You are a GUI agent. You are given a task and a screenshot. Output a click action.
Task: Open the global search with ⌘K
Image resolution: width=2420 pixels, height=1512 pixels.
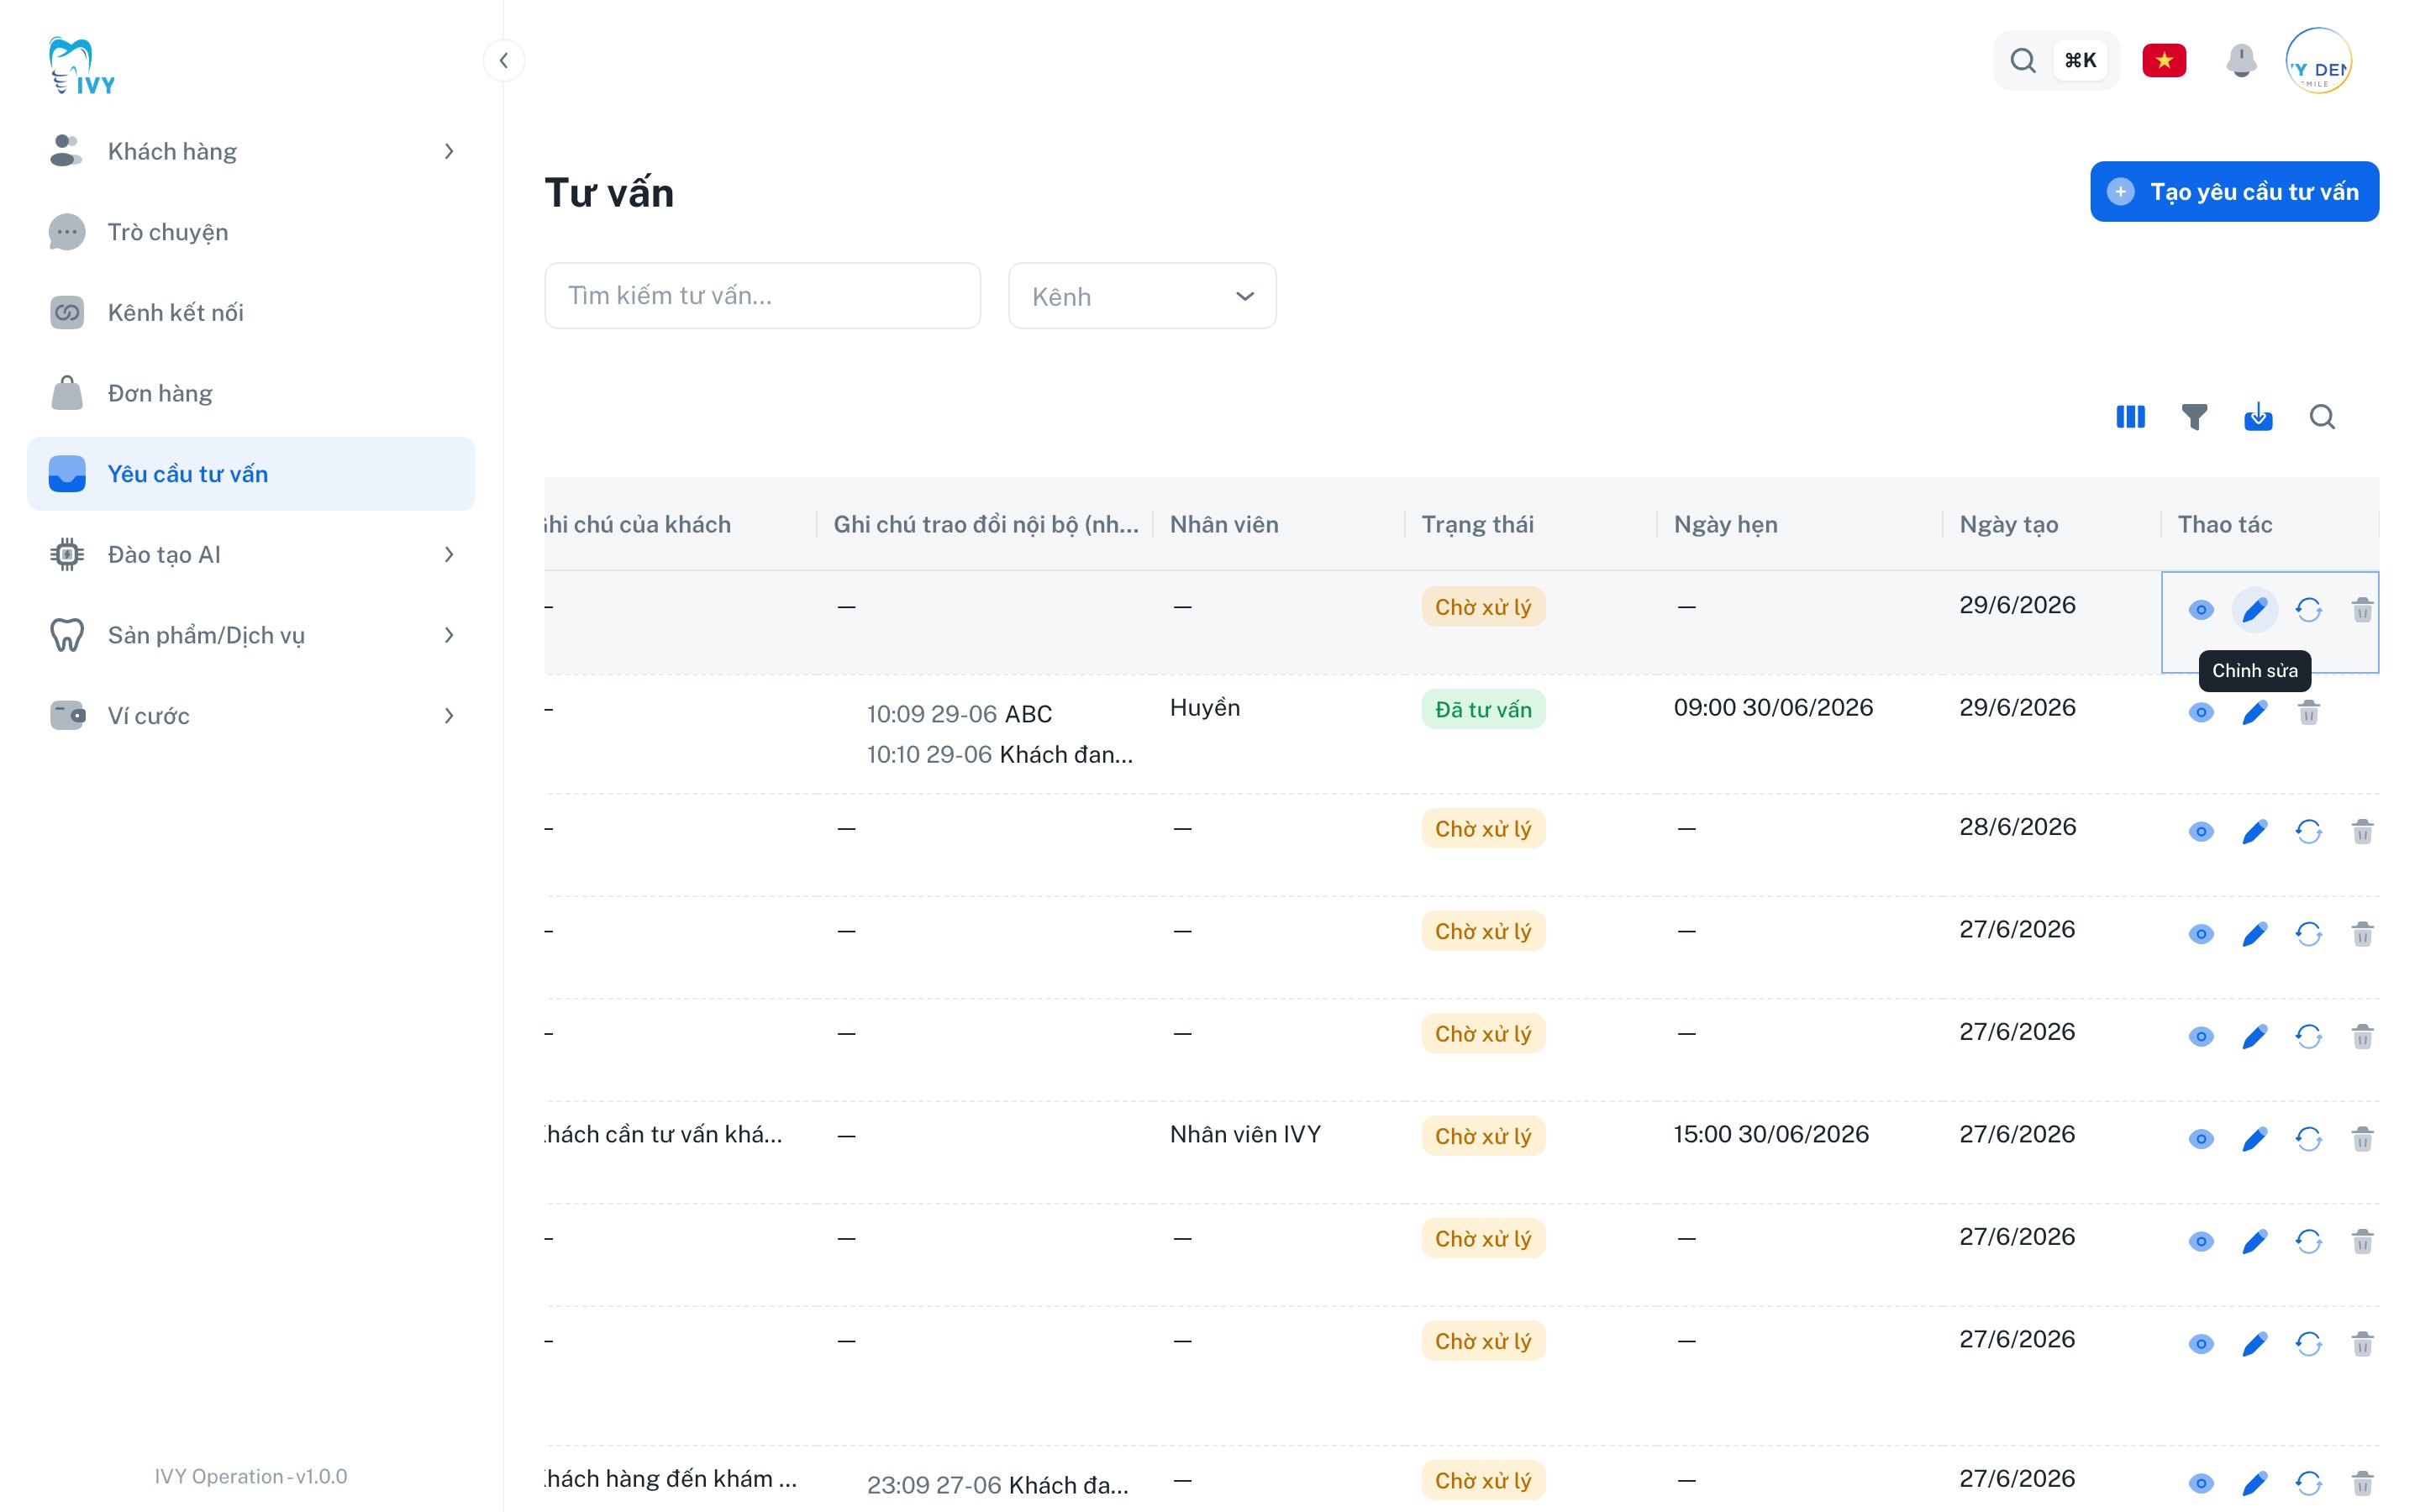(2056, 61)
